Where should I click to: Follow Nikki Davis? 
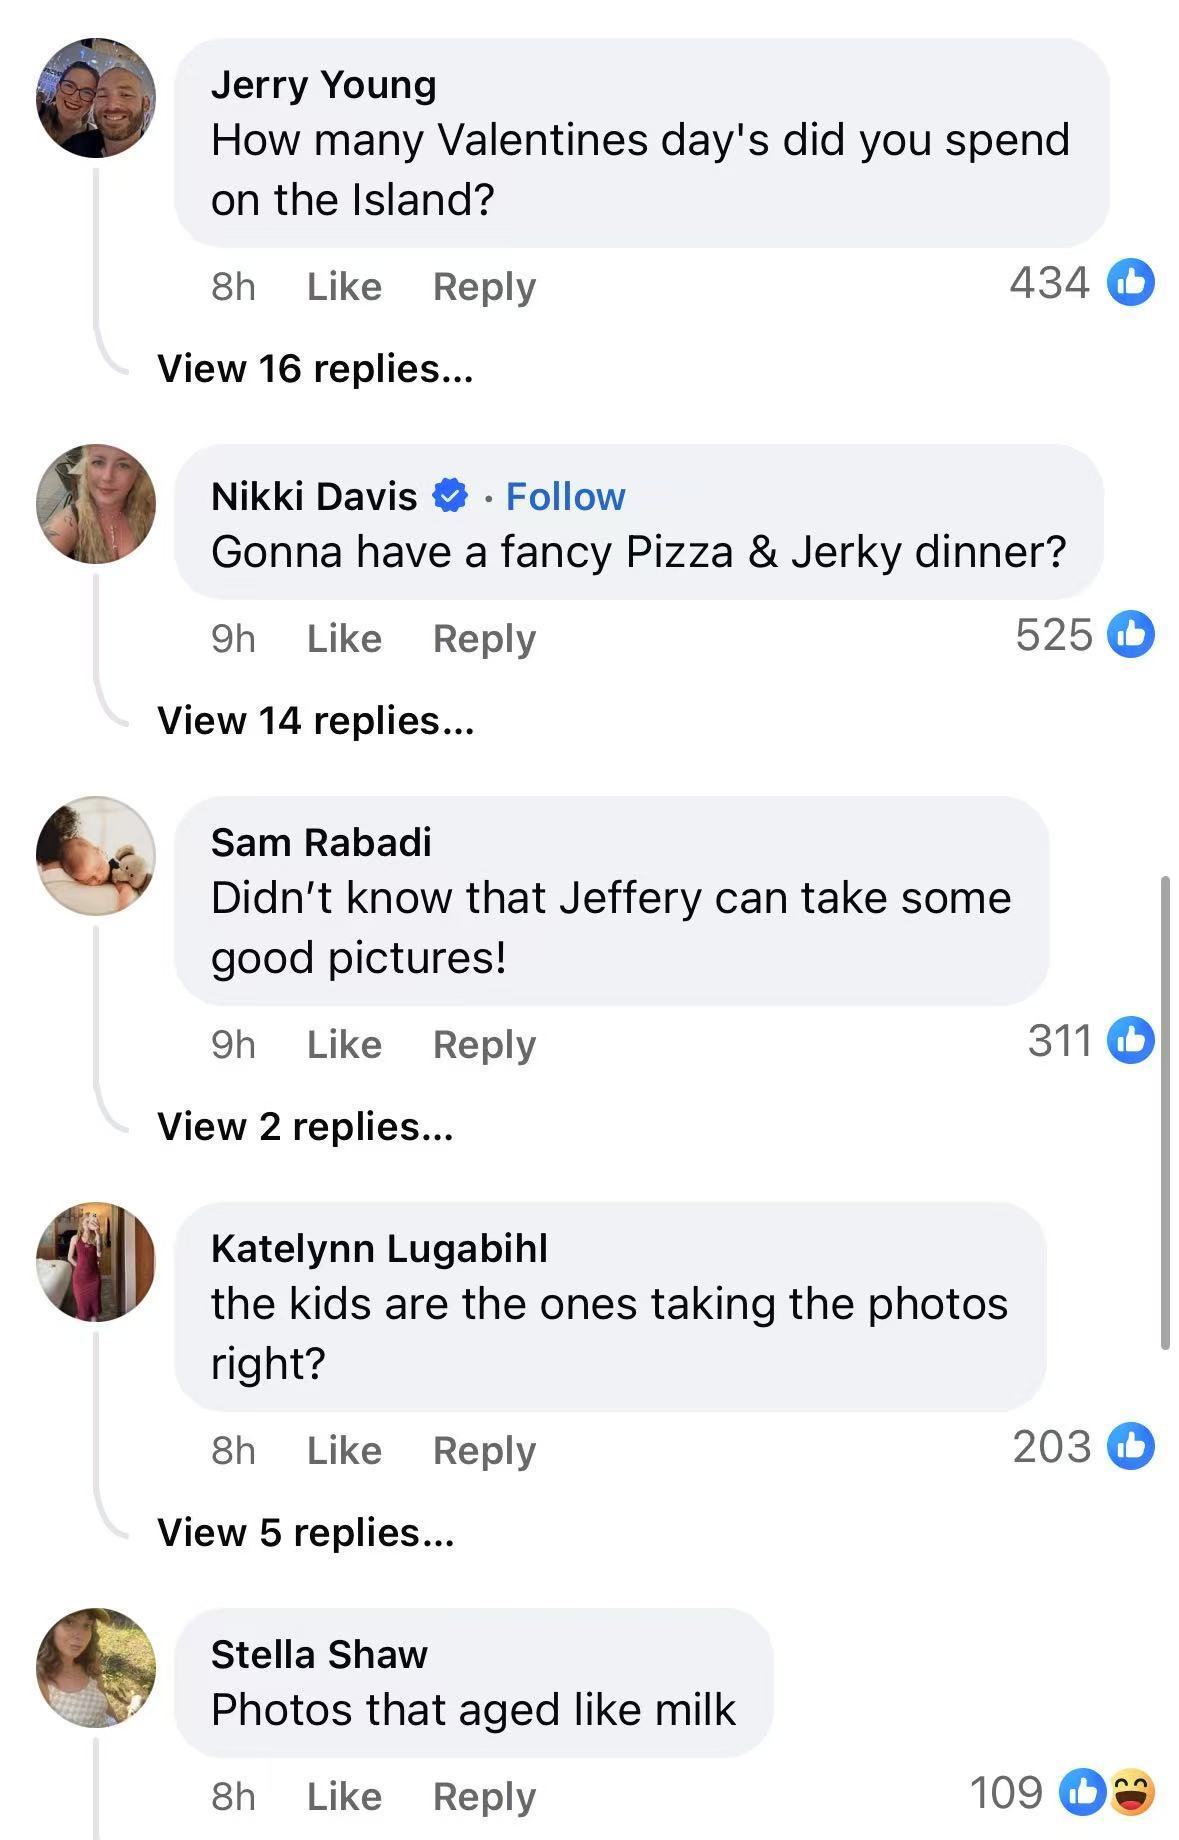coord(565,496)
